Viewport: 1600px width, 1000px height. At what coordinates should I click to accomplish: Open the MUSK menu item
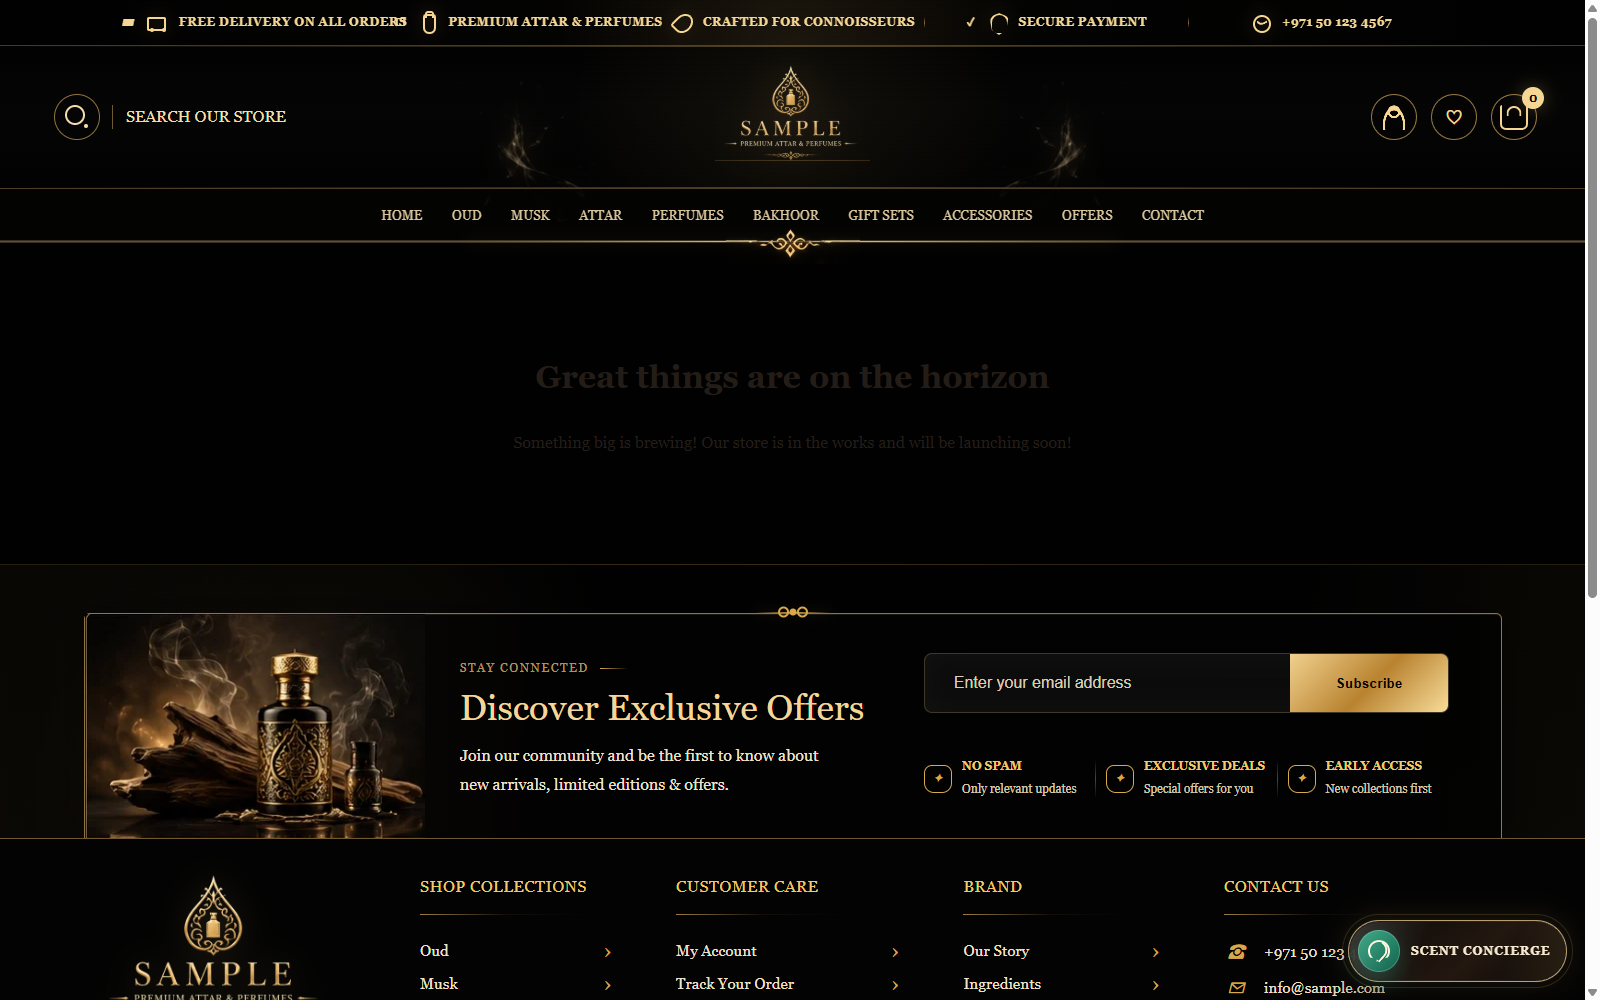tap(530, 215)
